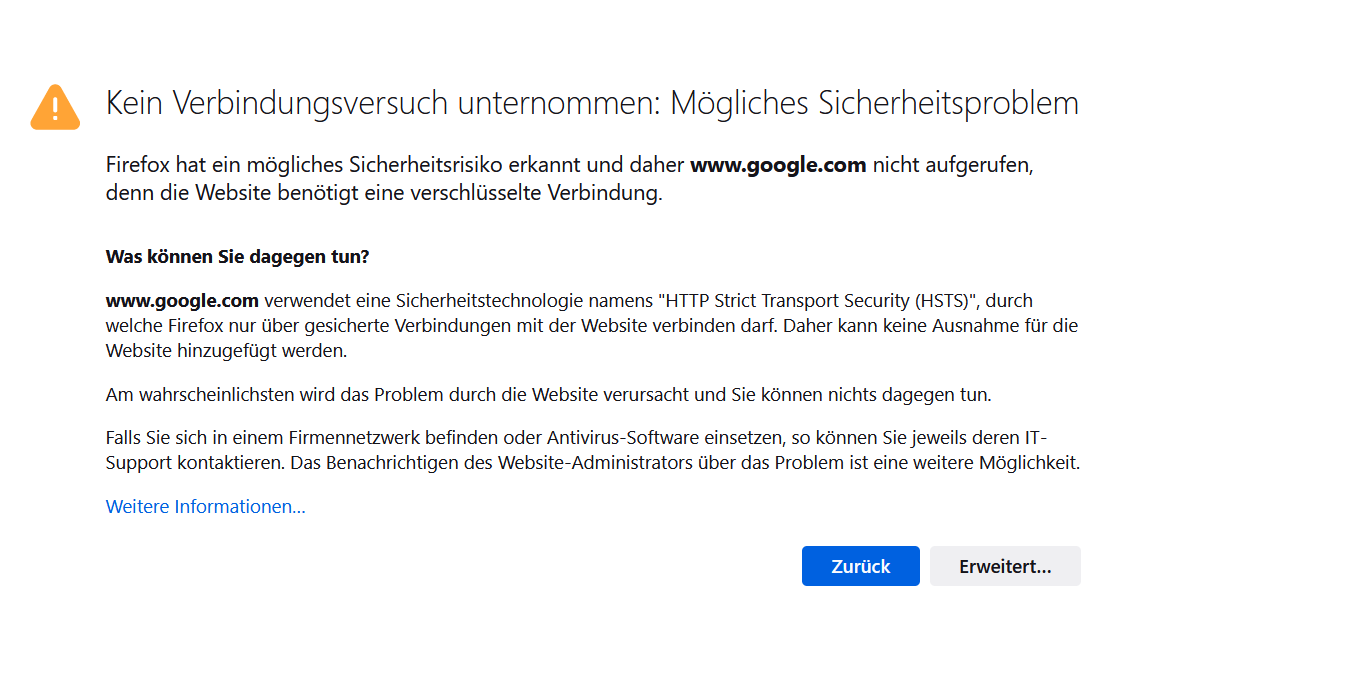
Task: Click the heading text "Kein Verbindungsversuch unternommen"
Action: 379,103
